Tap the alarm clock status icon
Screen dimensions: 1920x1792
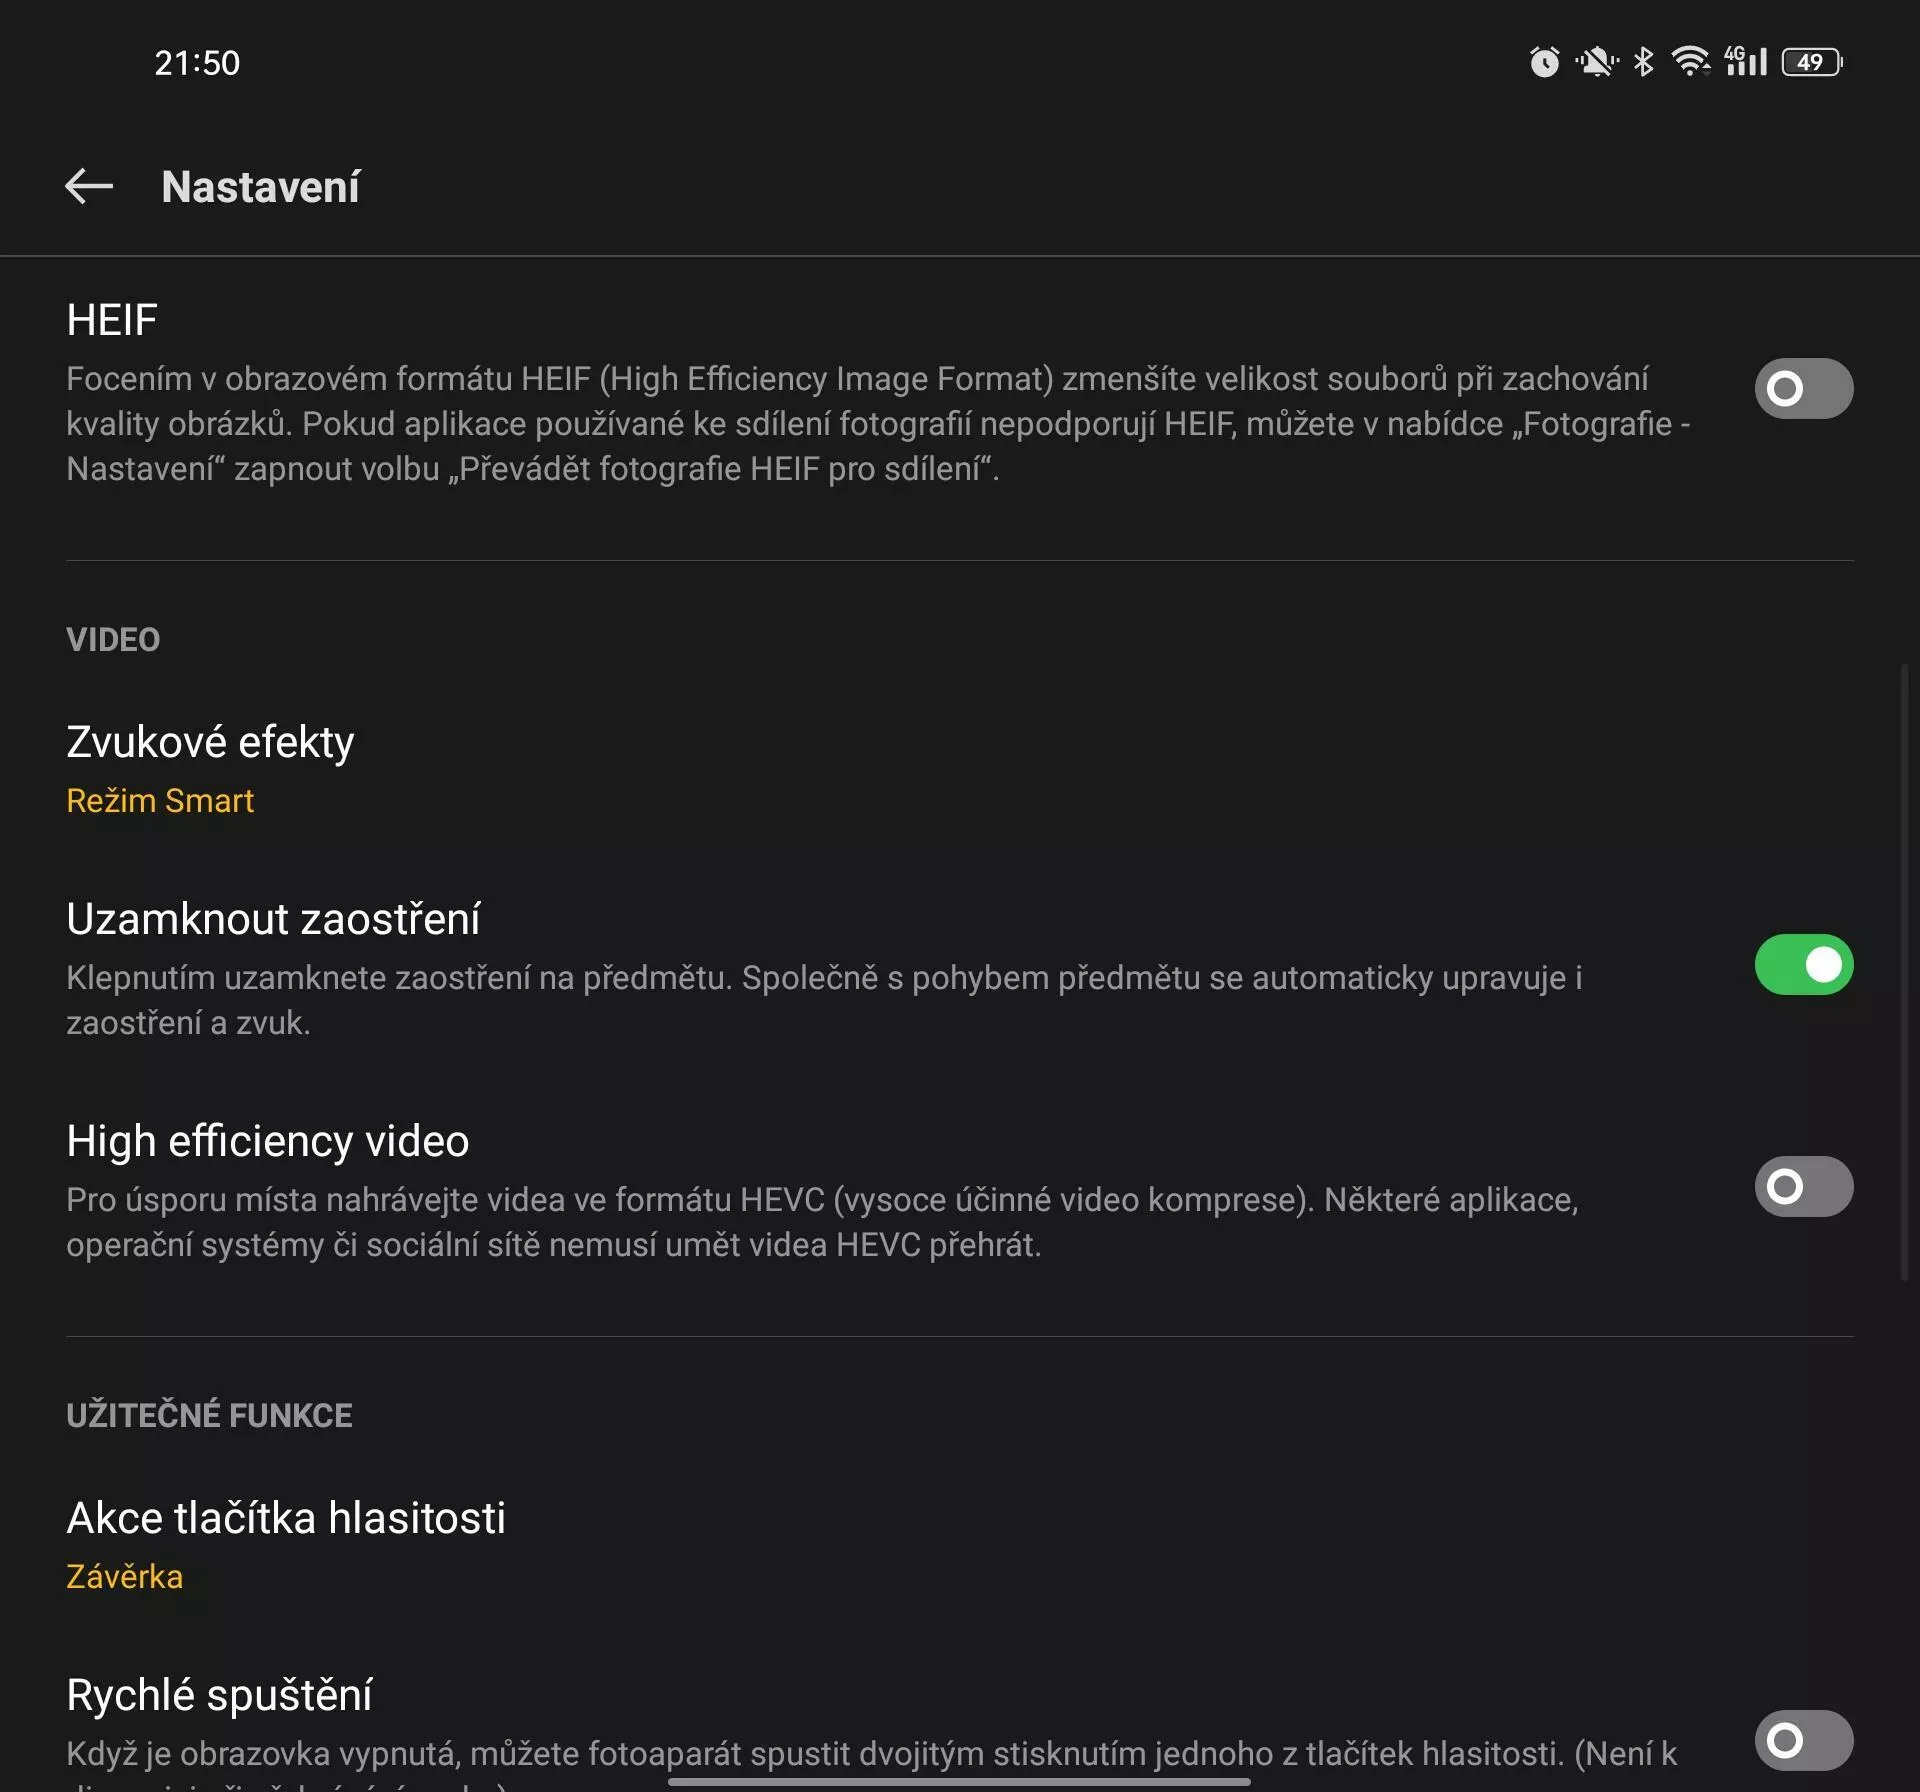[x=1544, y=62]
